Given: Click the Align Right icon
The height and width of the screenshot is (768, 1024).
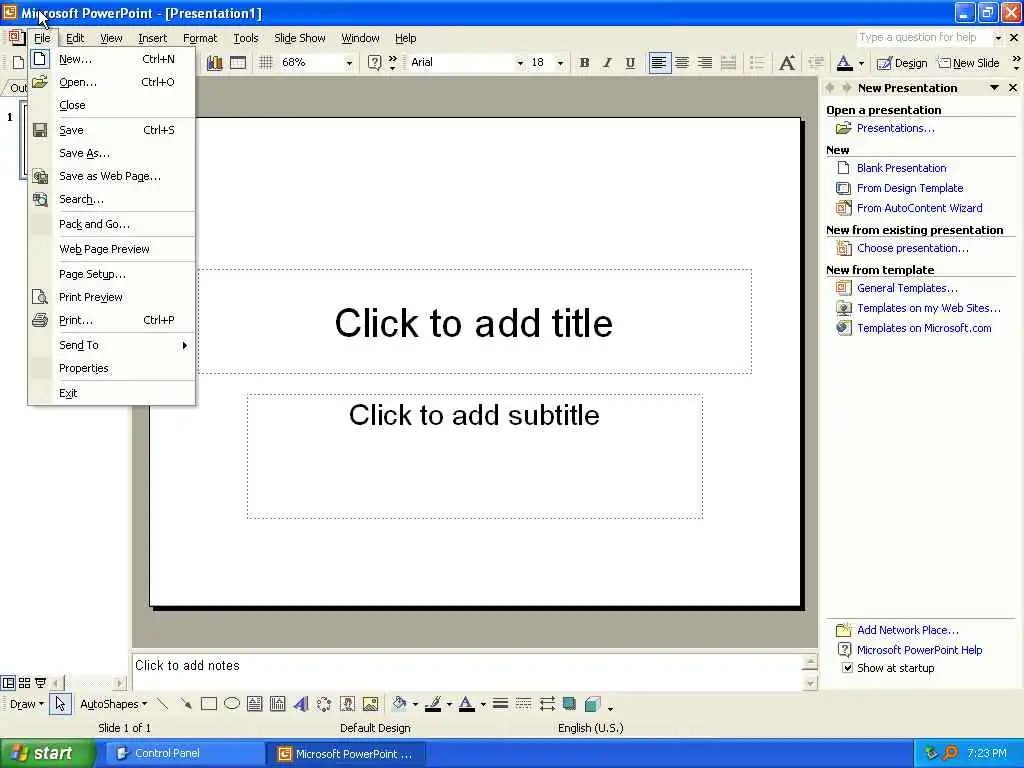Looking at the screenshot, I should 705,63.
